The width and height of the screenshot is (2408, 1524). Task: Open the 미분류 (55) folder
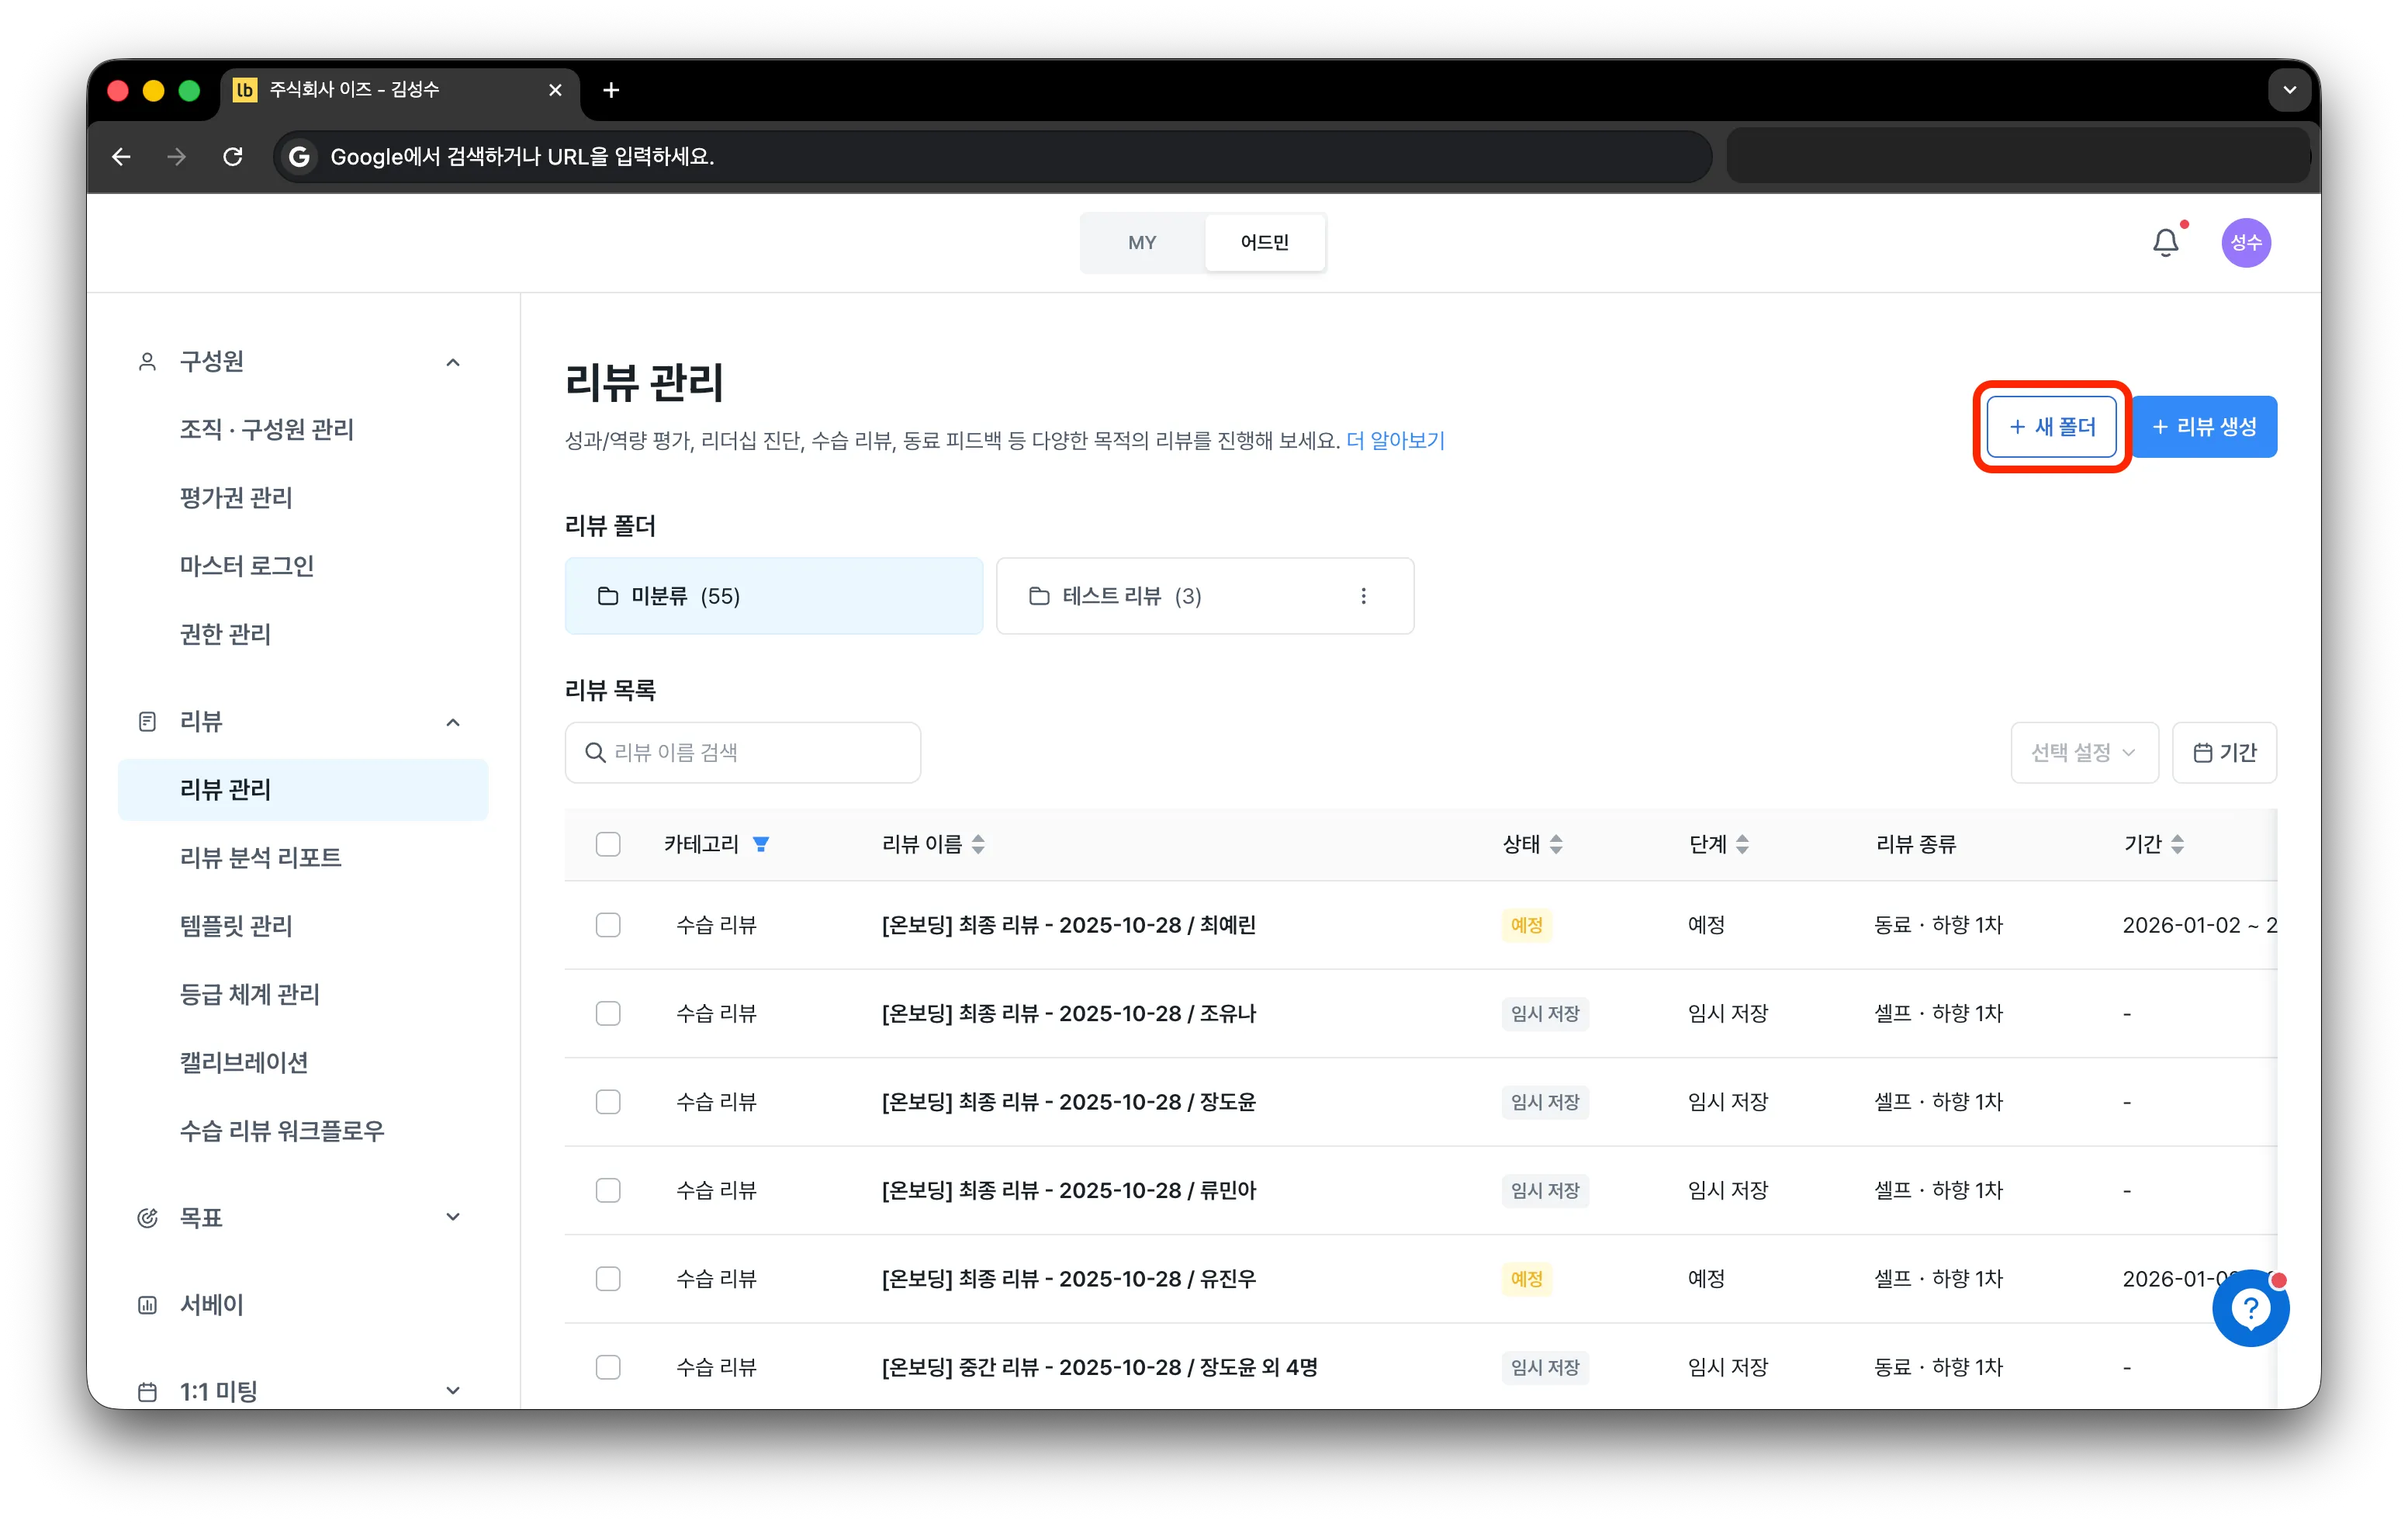point(774,596)
